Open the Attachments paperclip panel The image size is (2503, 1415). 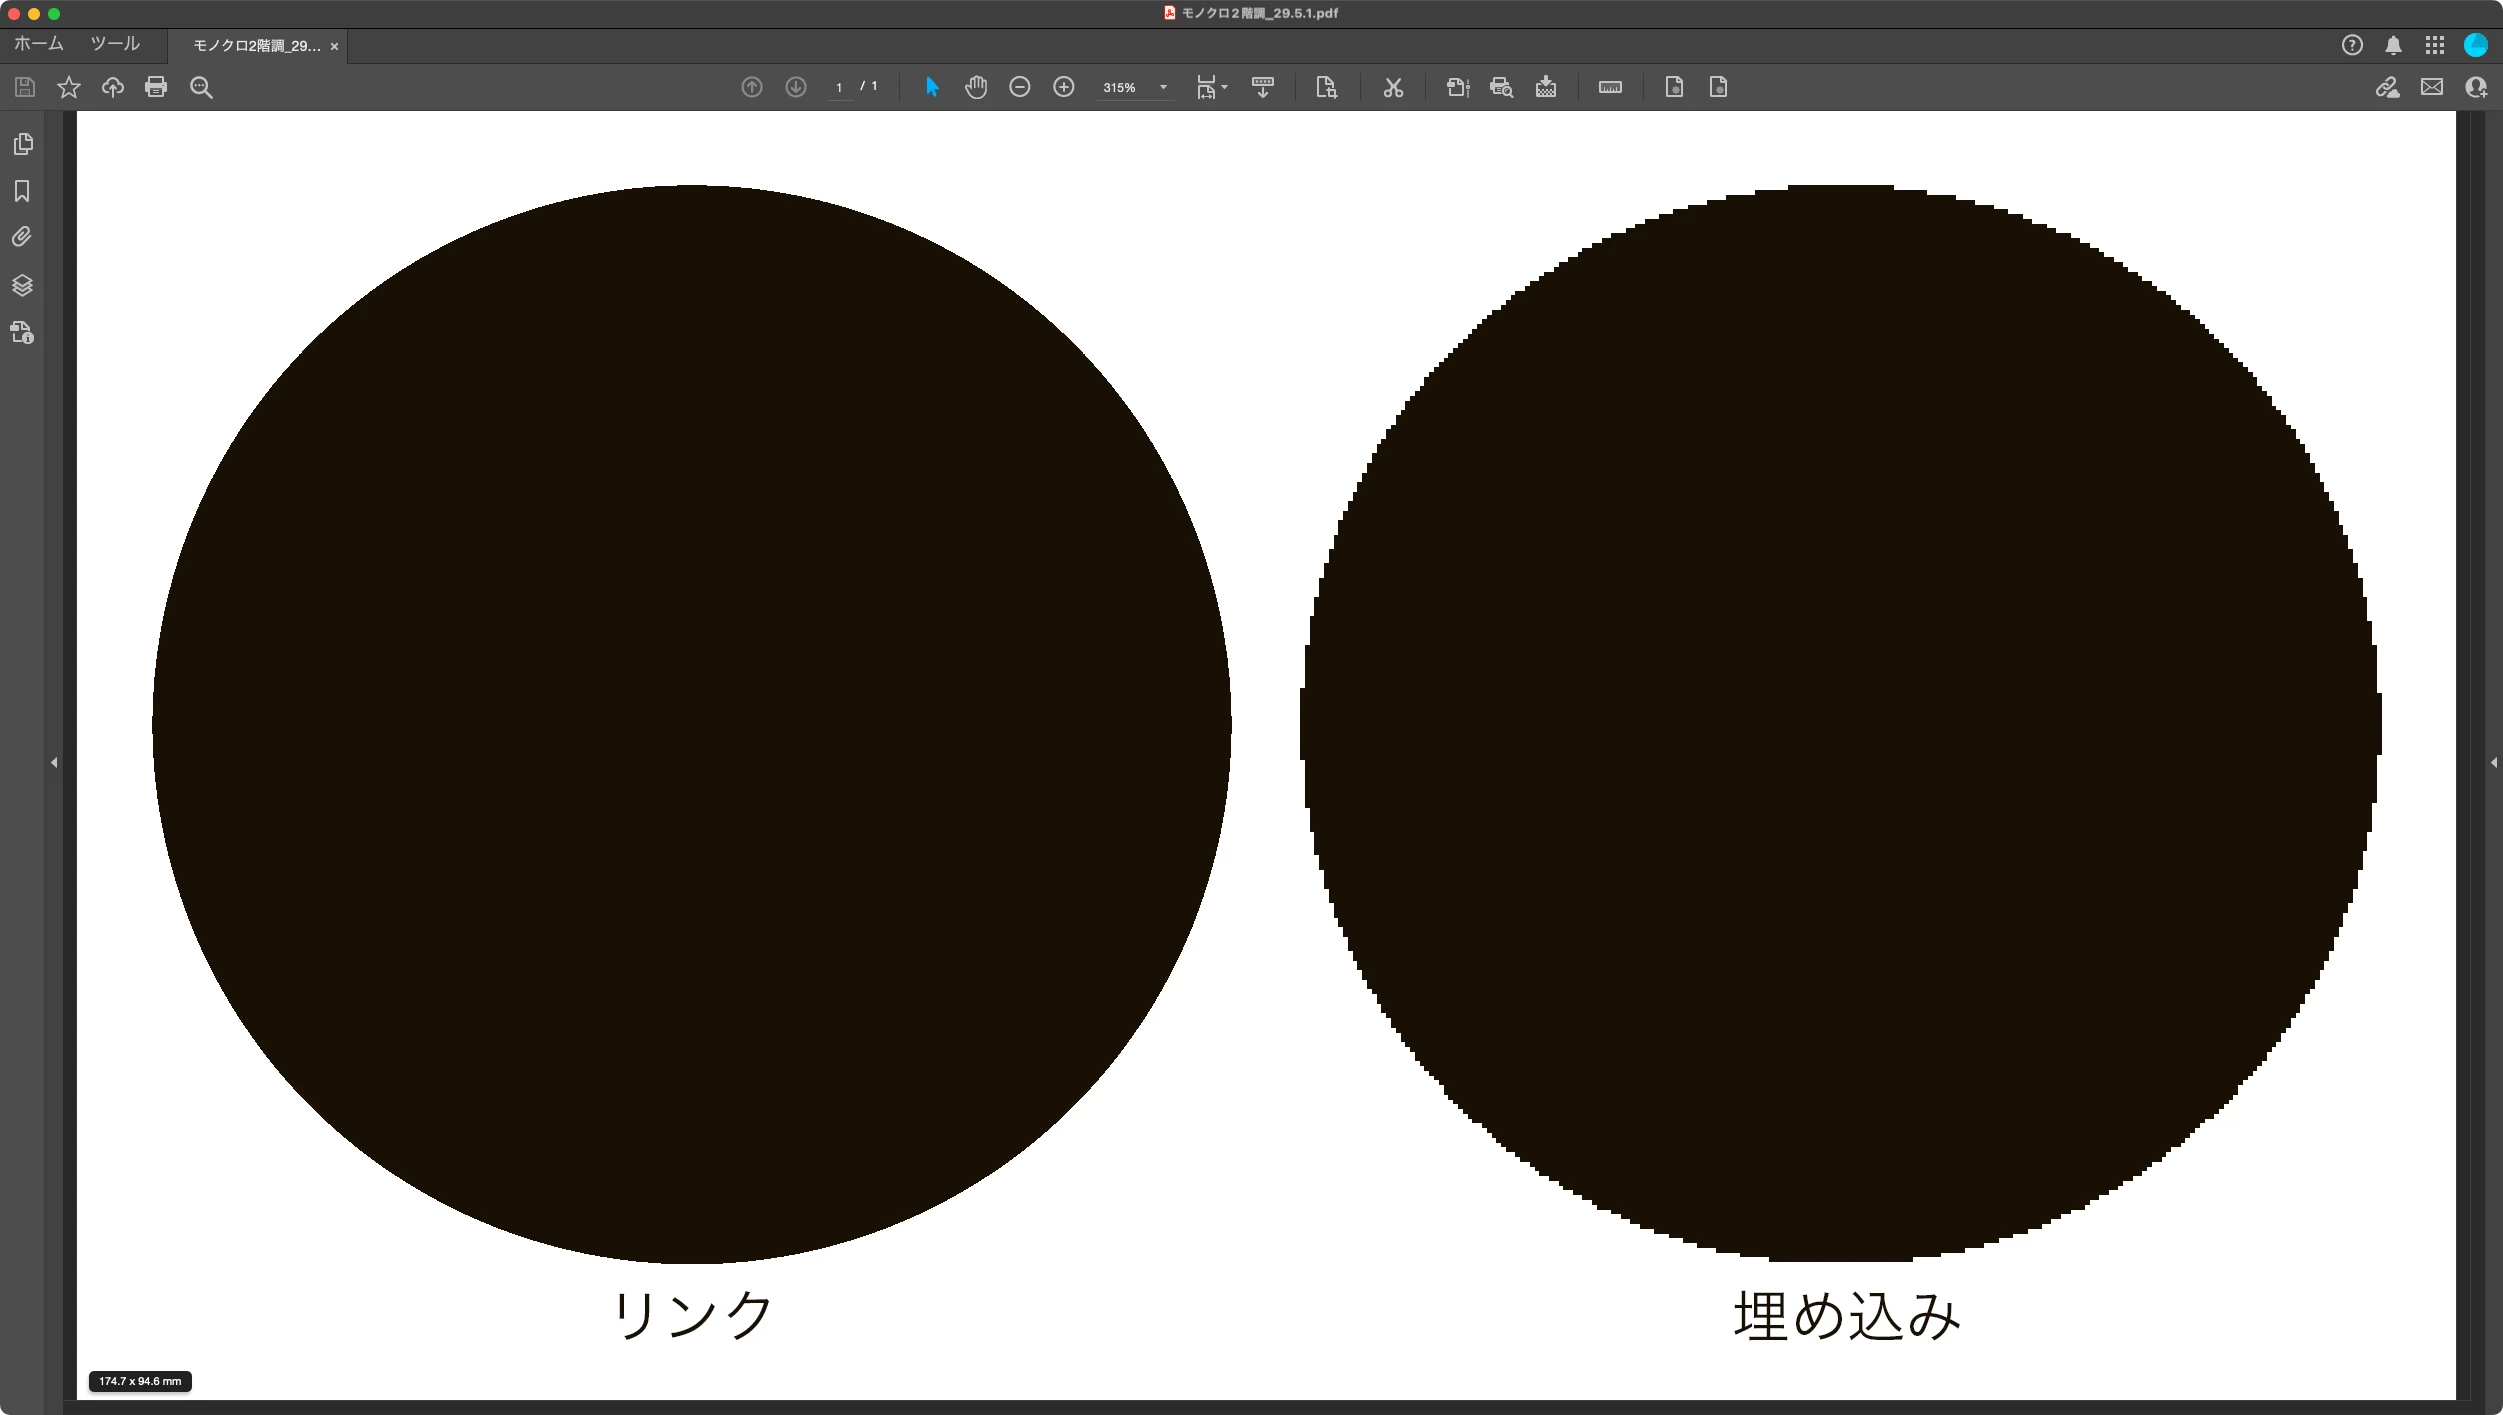pyautogui.click(x=22, y=237)
